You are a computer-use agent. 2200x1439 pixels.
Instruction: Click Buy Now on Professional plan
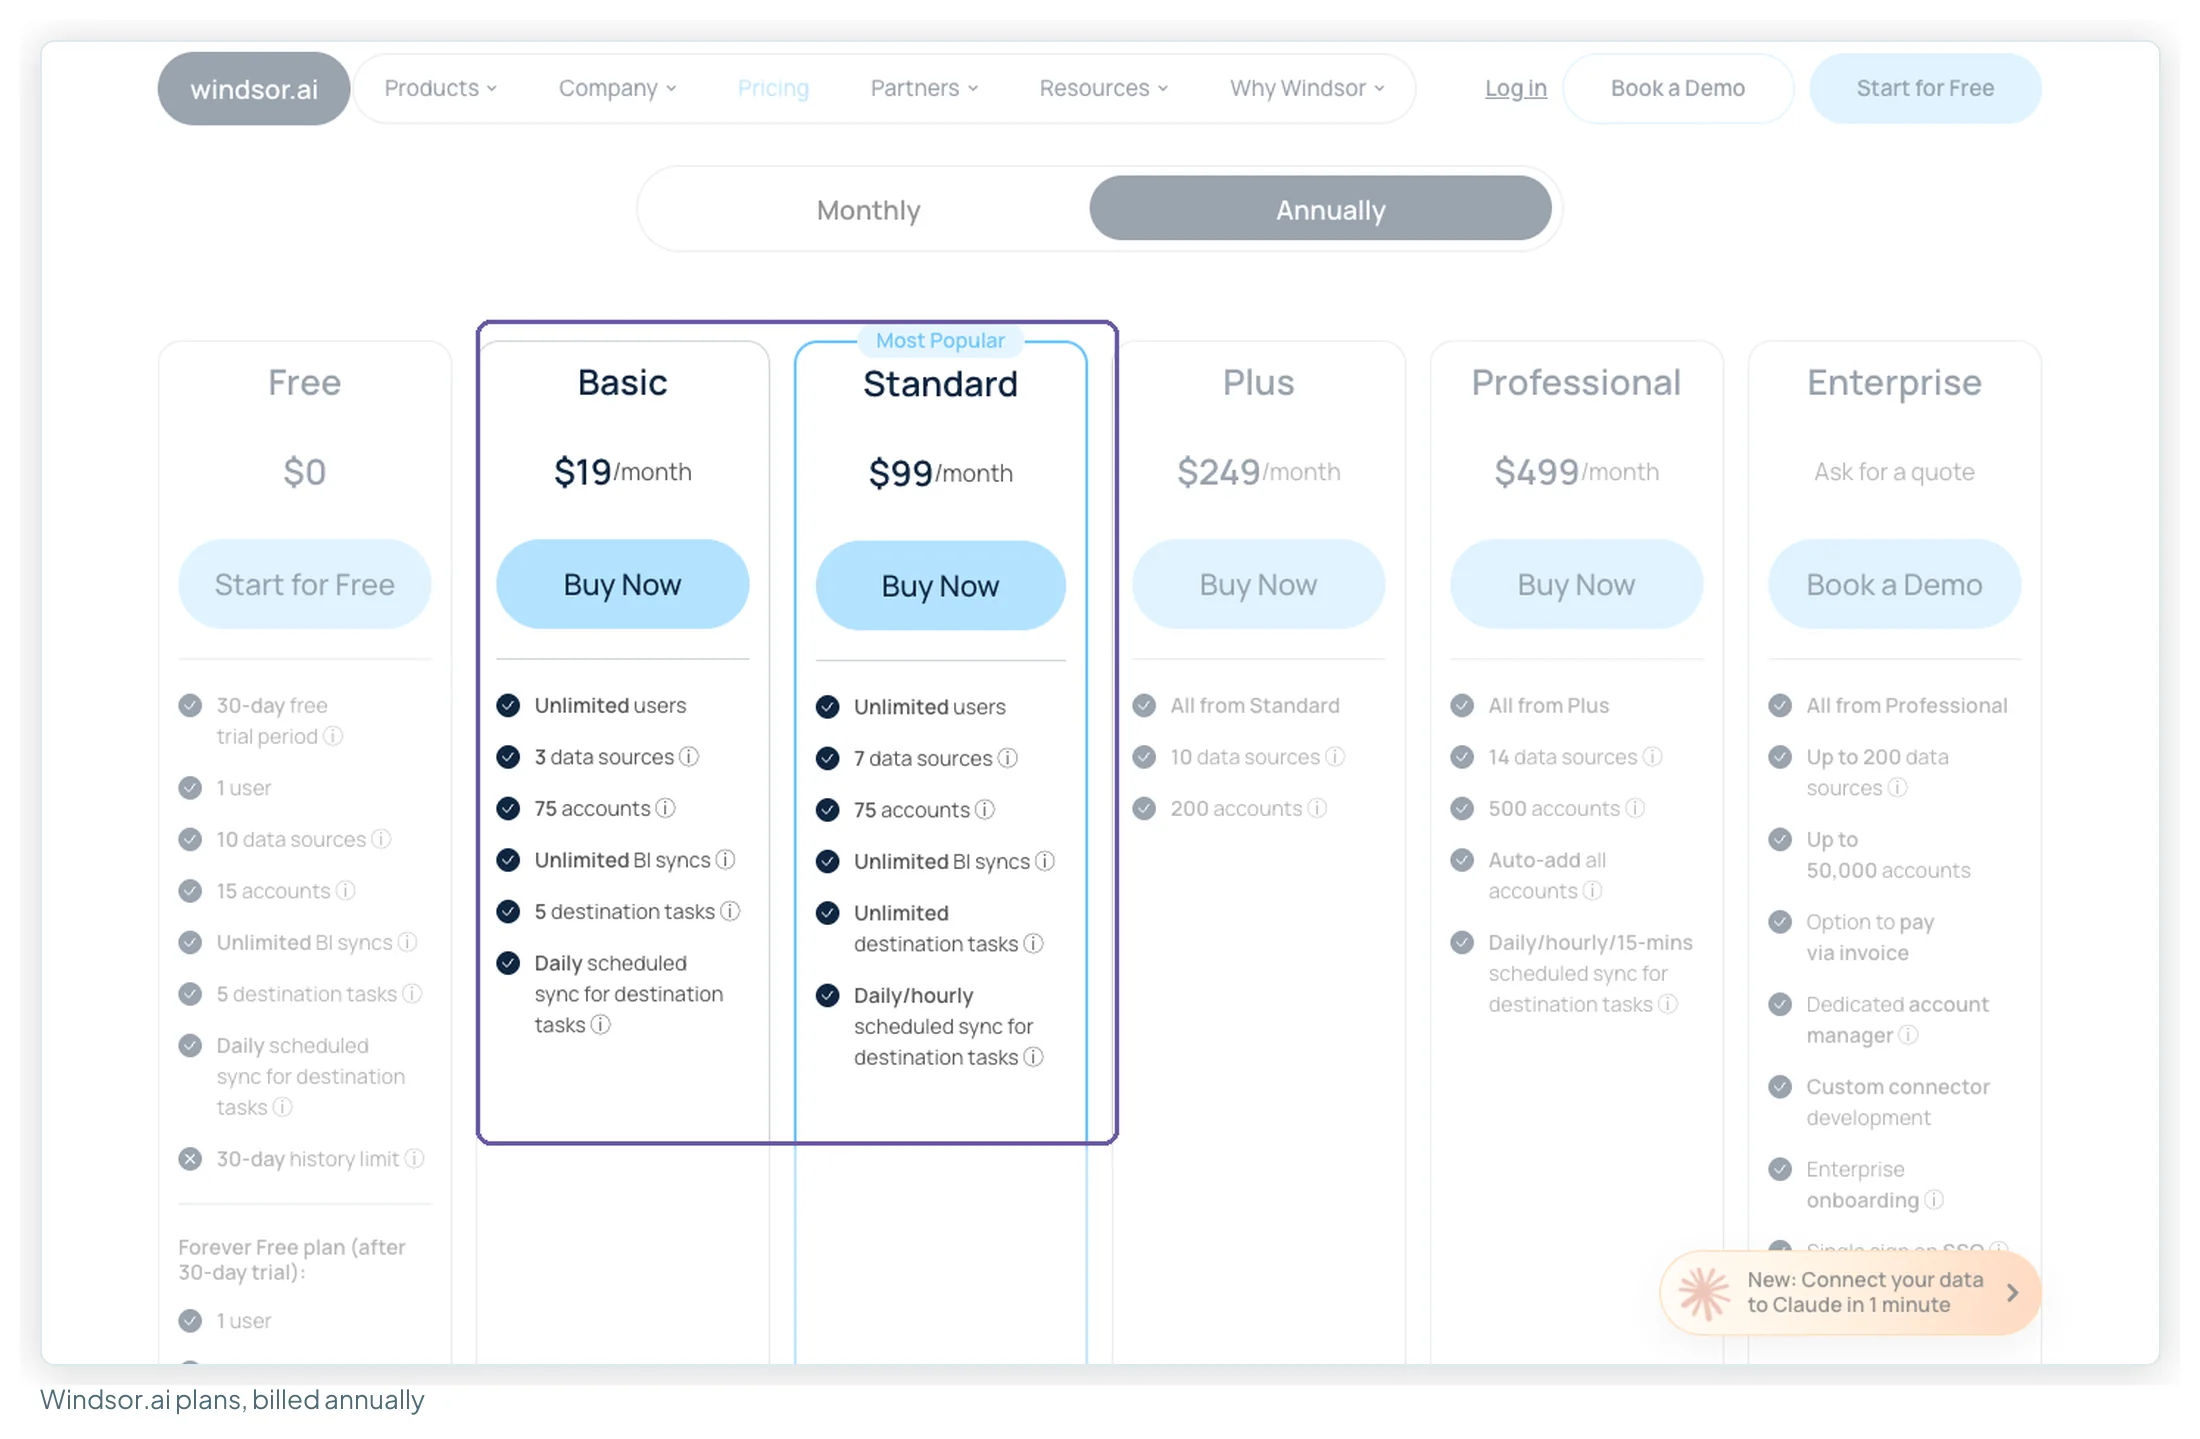coord(1576,584)
